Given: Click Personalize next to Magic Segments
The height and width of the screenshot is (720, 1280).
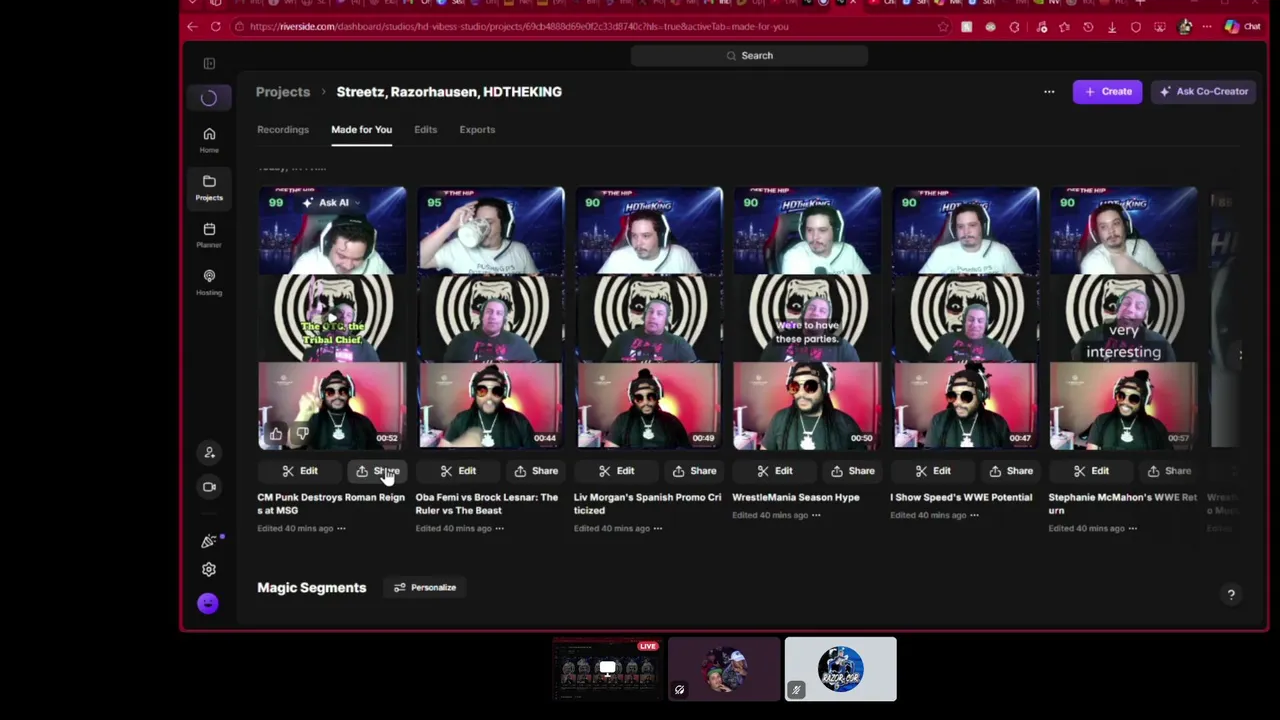Looking at the screenshot, I should point(425,588).
